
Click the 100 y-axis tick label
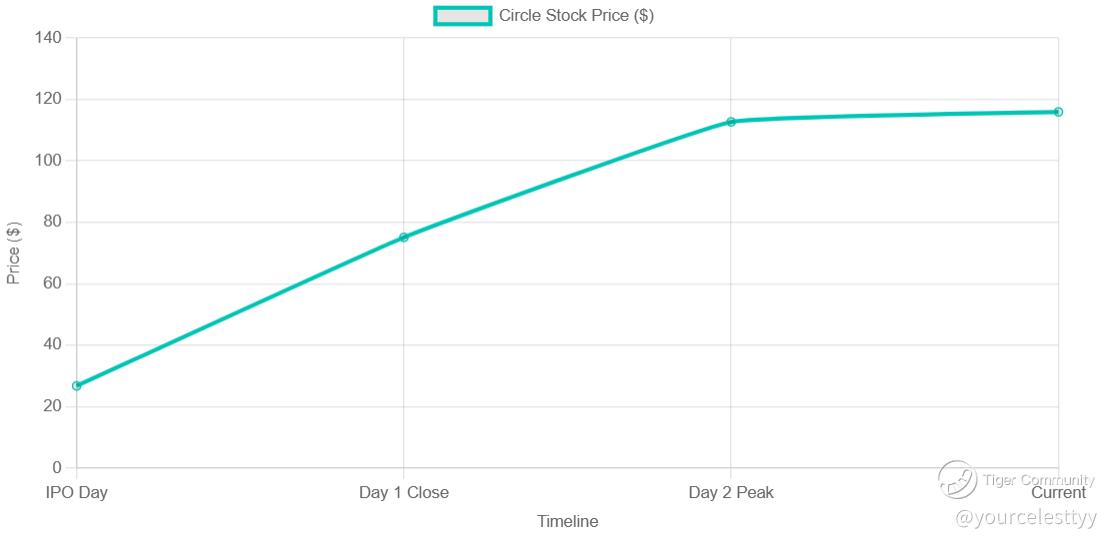point(48,161)
